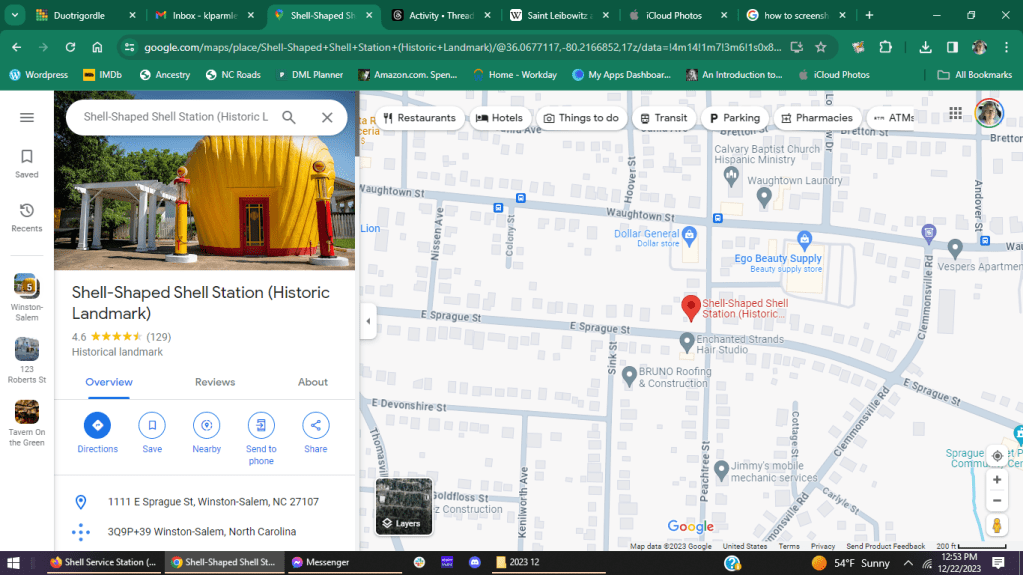Zoom in on the map

[996, 480]
